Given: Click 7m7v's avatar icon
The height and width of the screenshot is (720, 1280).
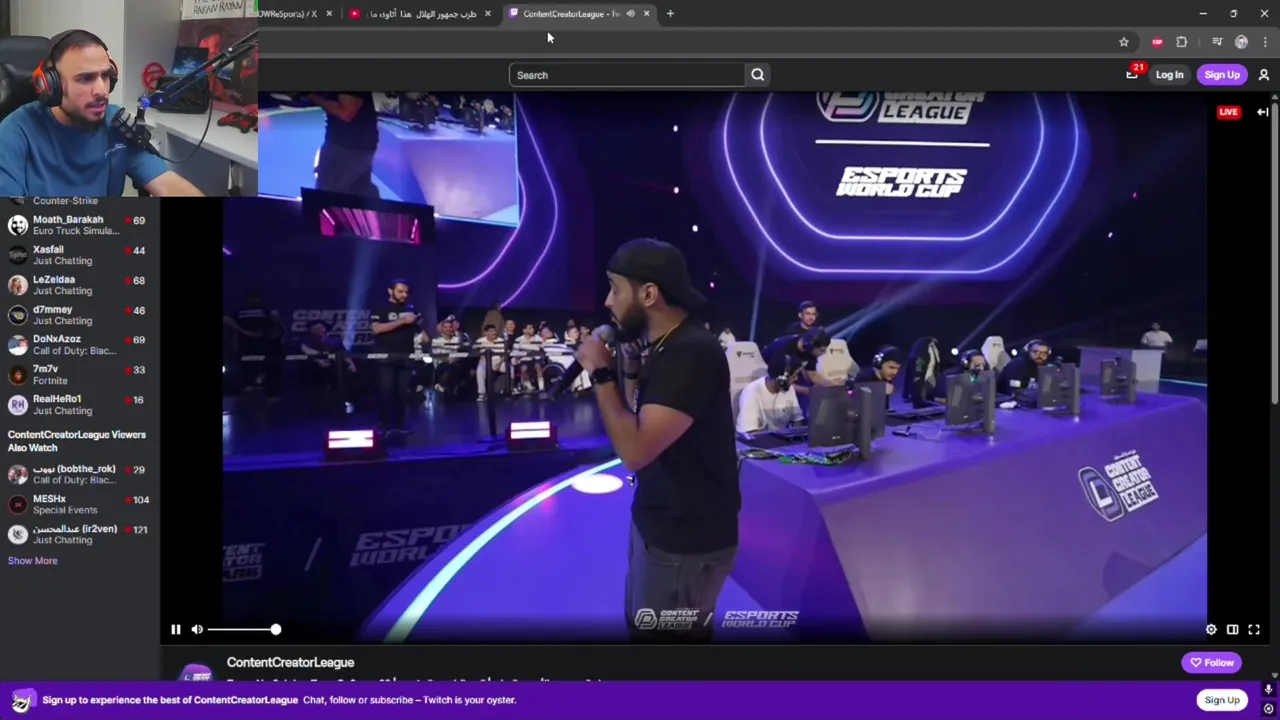Looking at the screenshot, I should pos(17,375).
